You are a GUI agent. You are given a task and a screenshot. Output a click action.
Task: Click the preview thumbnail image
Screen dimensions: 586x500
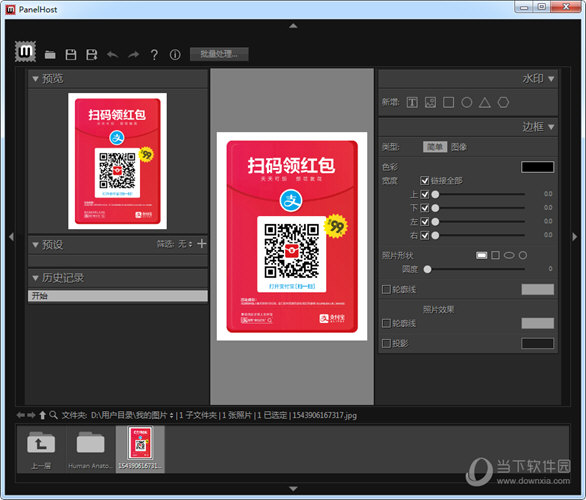(117, 161)
